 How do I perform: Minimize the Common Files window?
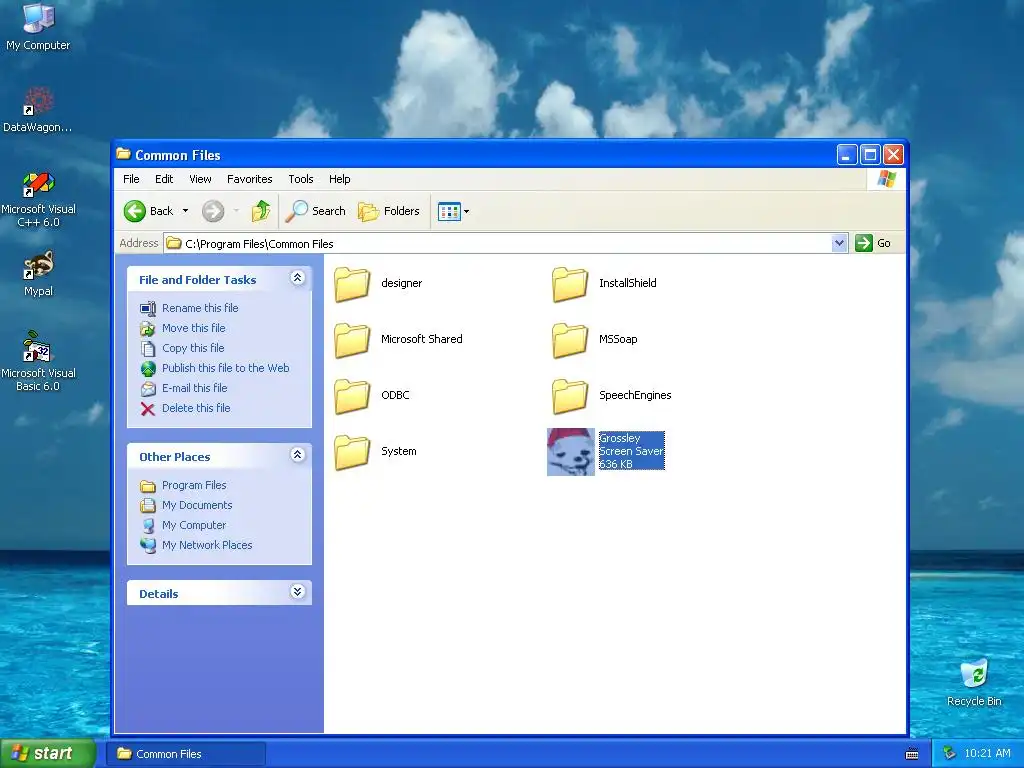[x=846, y=155]
